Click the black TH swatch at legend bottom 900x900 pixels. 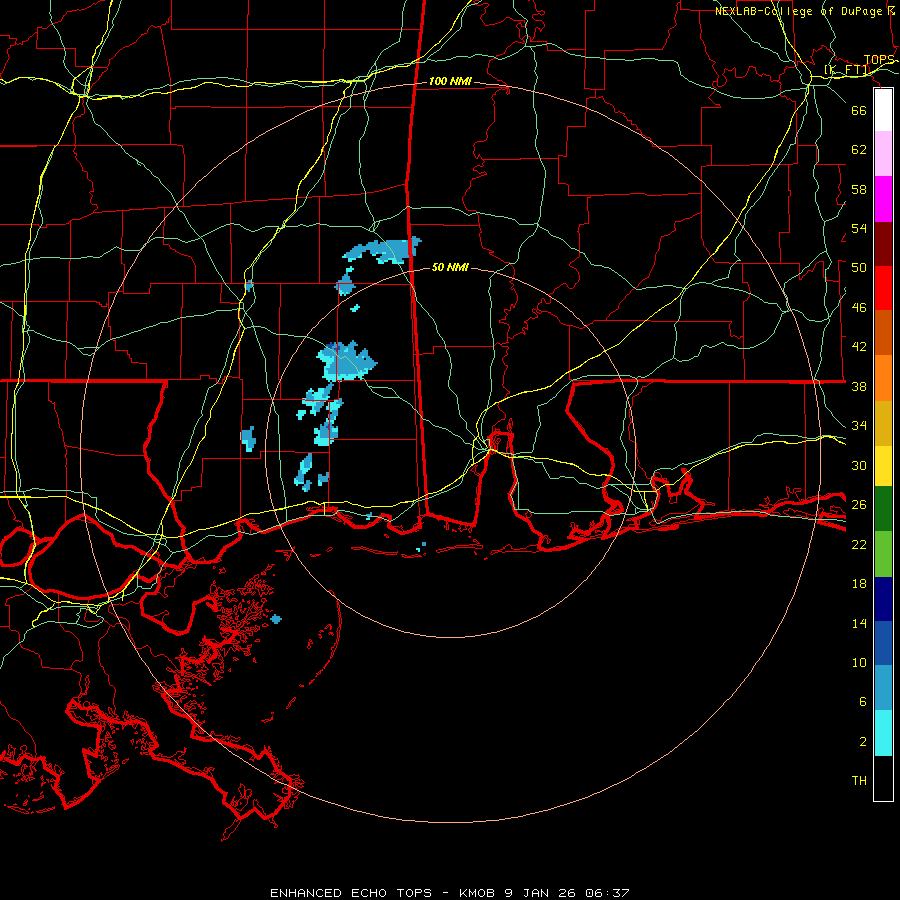tap(883, 778)
